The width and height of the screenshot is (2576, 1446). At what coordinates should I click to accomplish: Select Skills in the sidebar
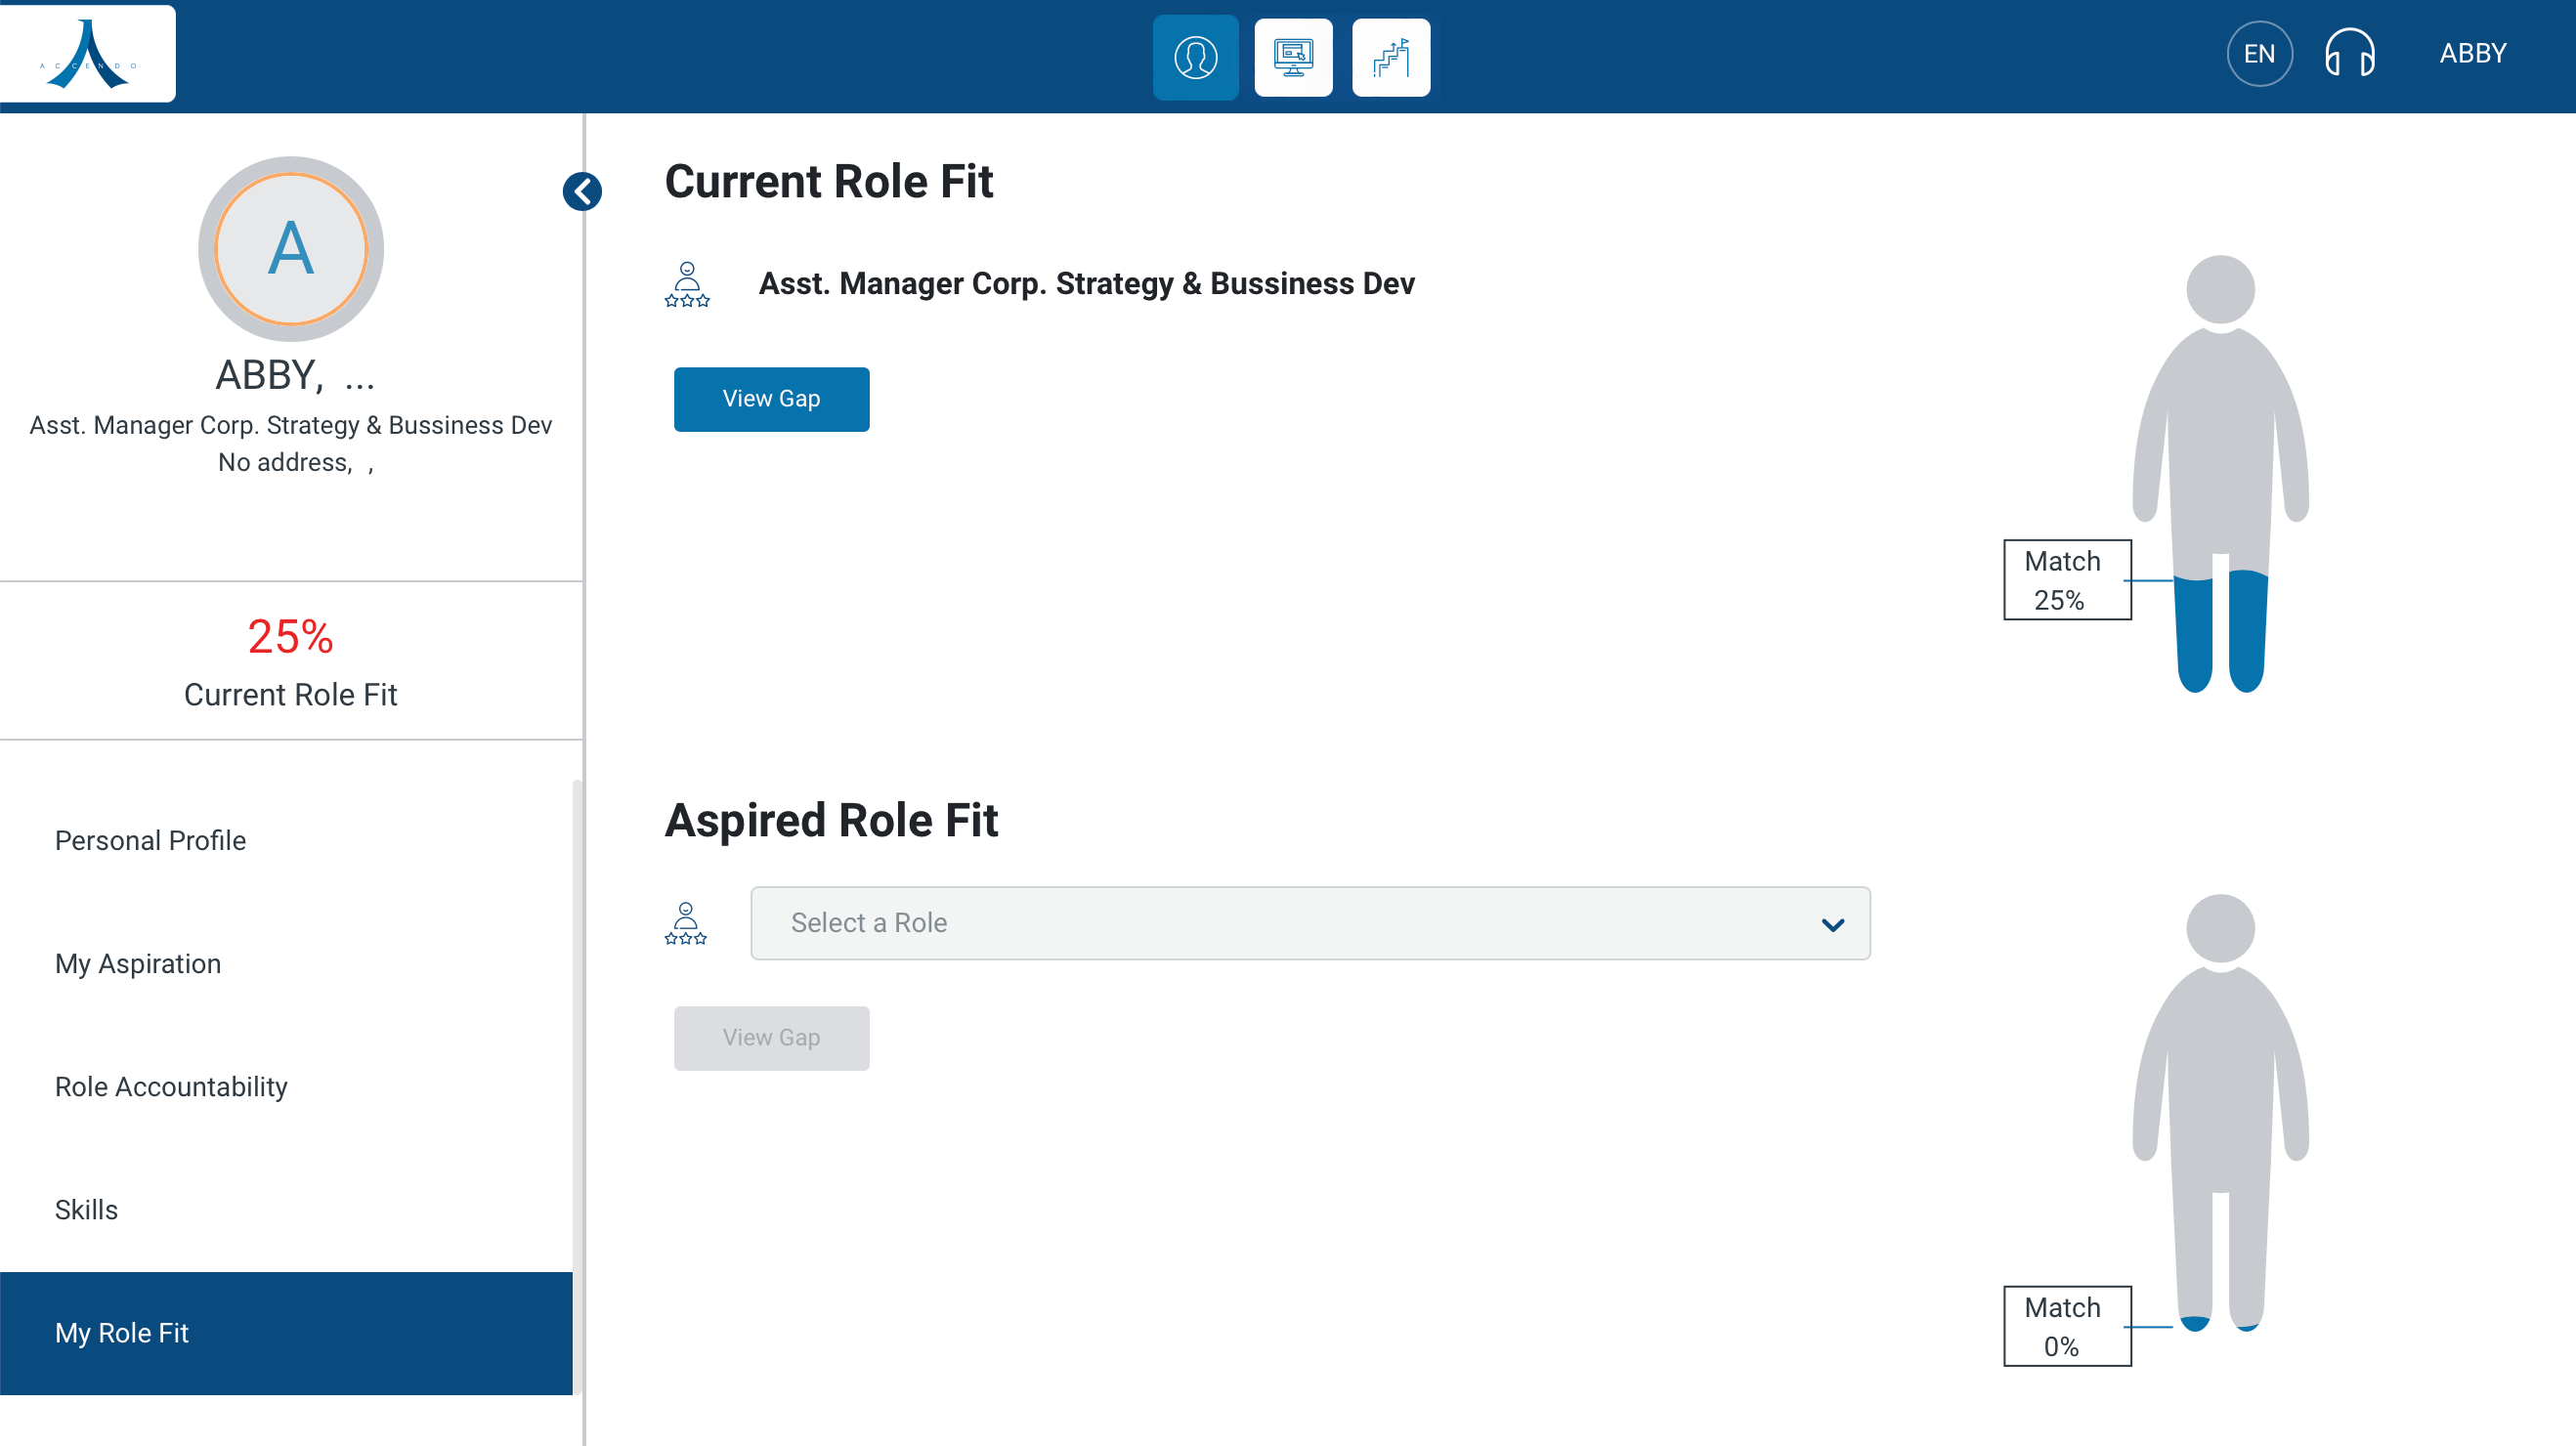point(86,1209)
